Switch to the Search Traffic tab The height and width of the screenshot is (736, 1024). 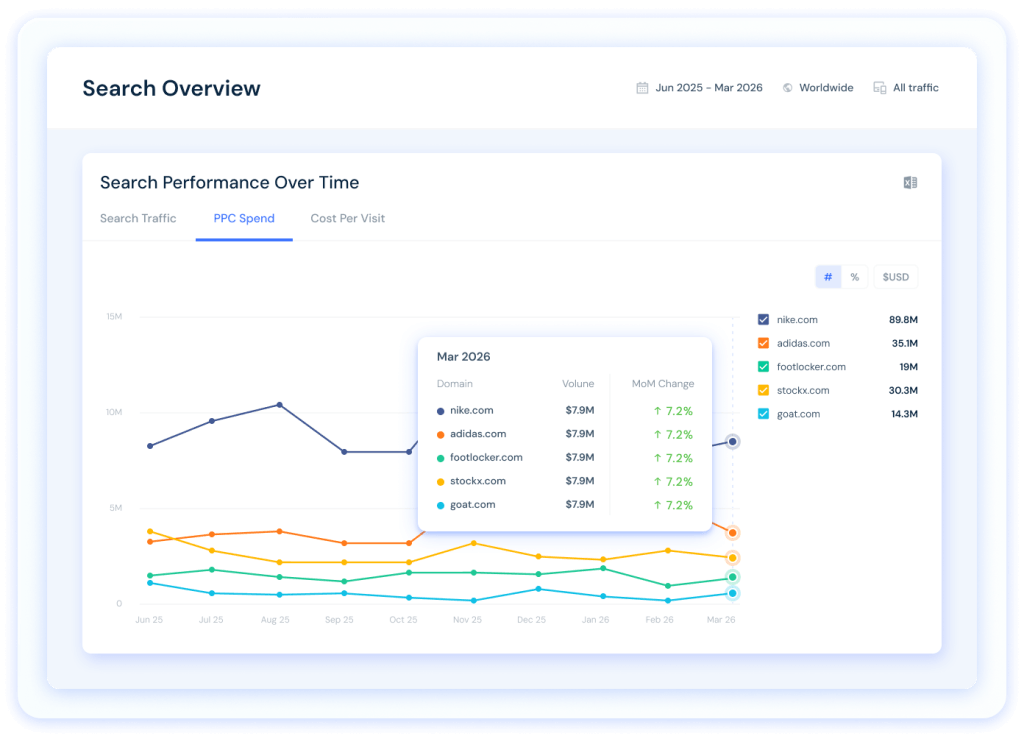pos(138,218)
